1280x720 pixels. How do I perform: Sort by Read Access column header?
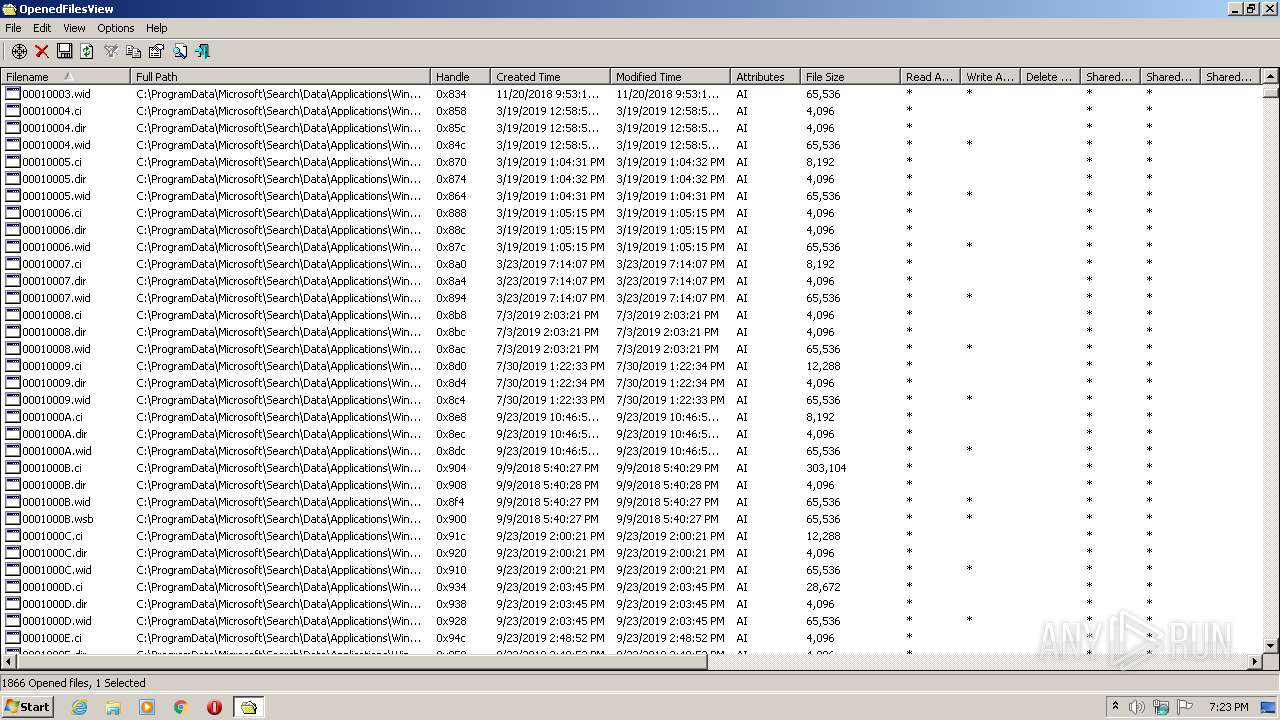point(930,76)
